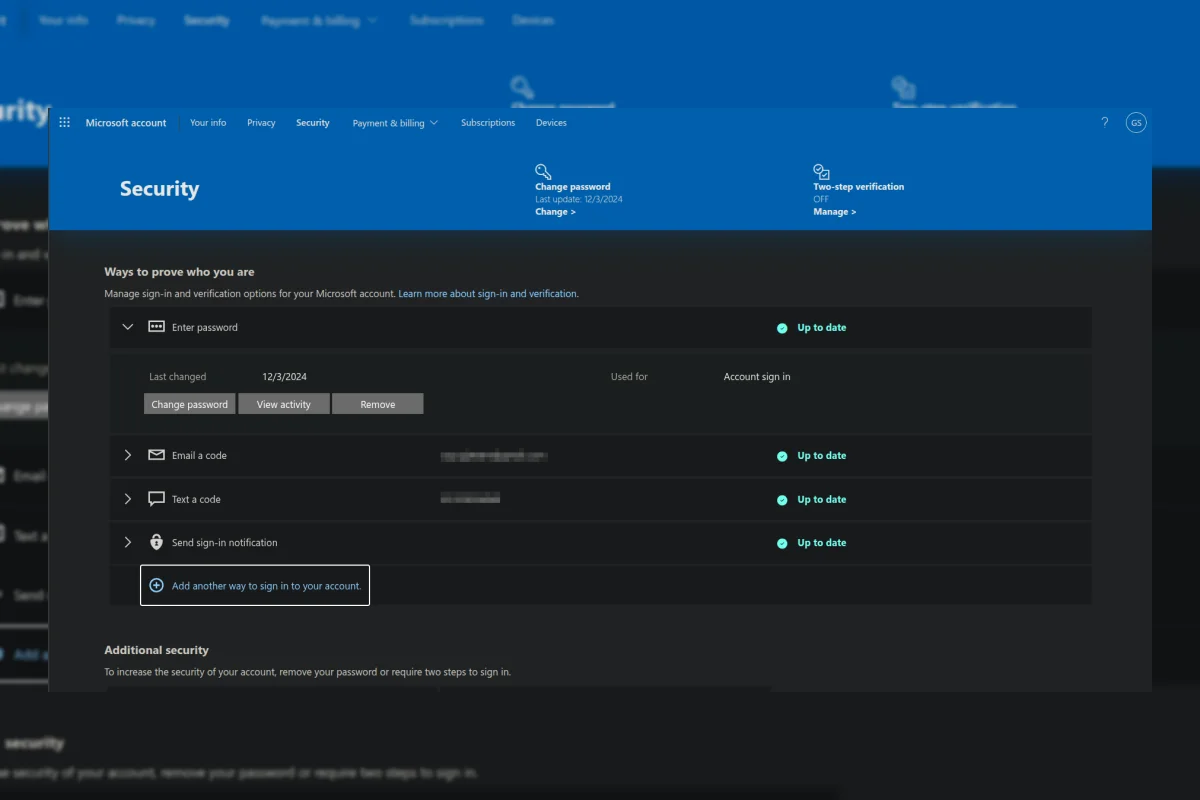Click the Two-step verification heading text
The image size is (1200, 800).
tap(859, 187)
